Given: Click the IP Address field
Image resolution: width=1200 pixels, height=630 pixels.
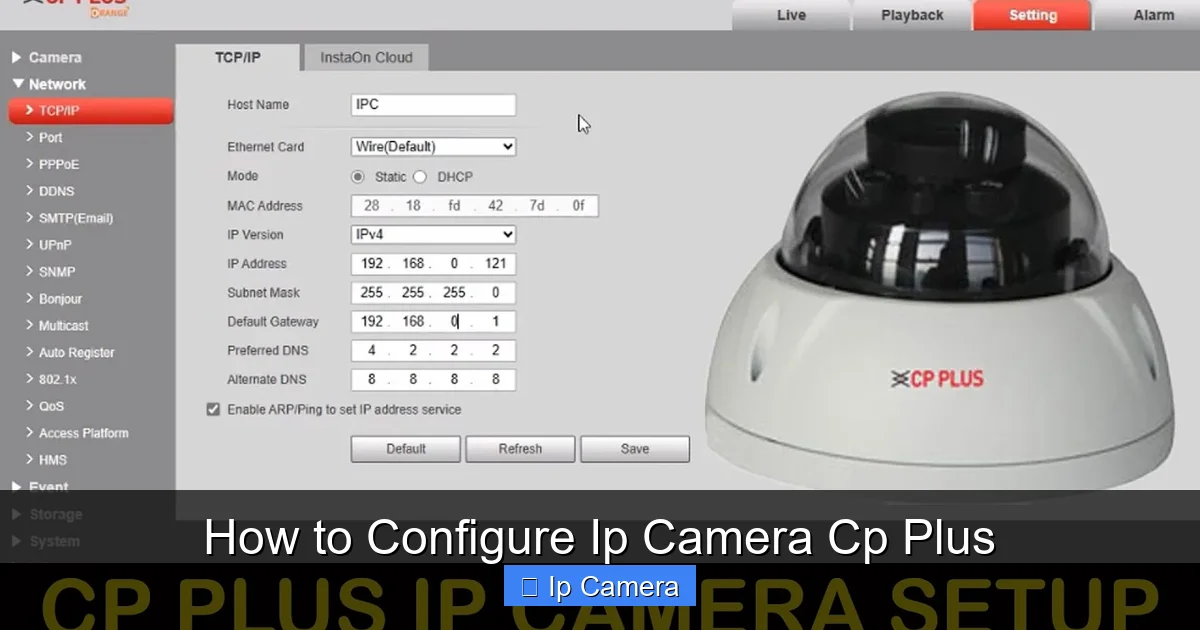Looking at the screenshot, I should [x=434, y=264].
